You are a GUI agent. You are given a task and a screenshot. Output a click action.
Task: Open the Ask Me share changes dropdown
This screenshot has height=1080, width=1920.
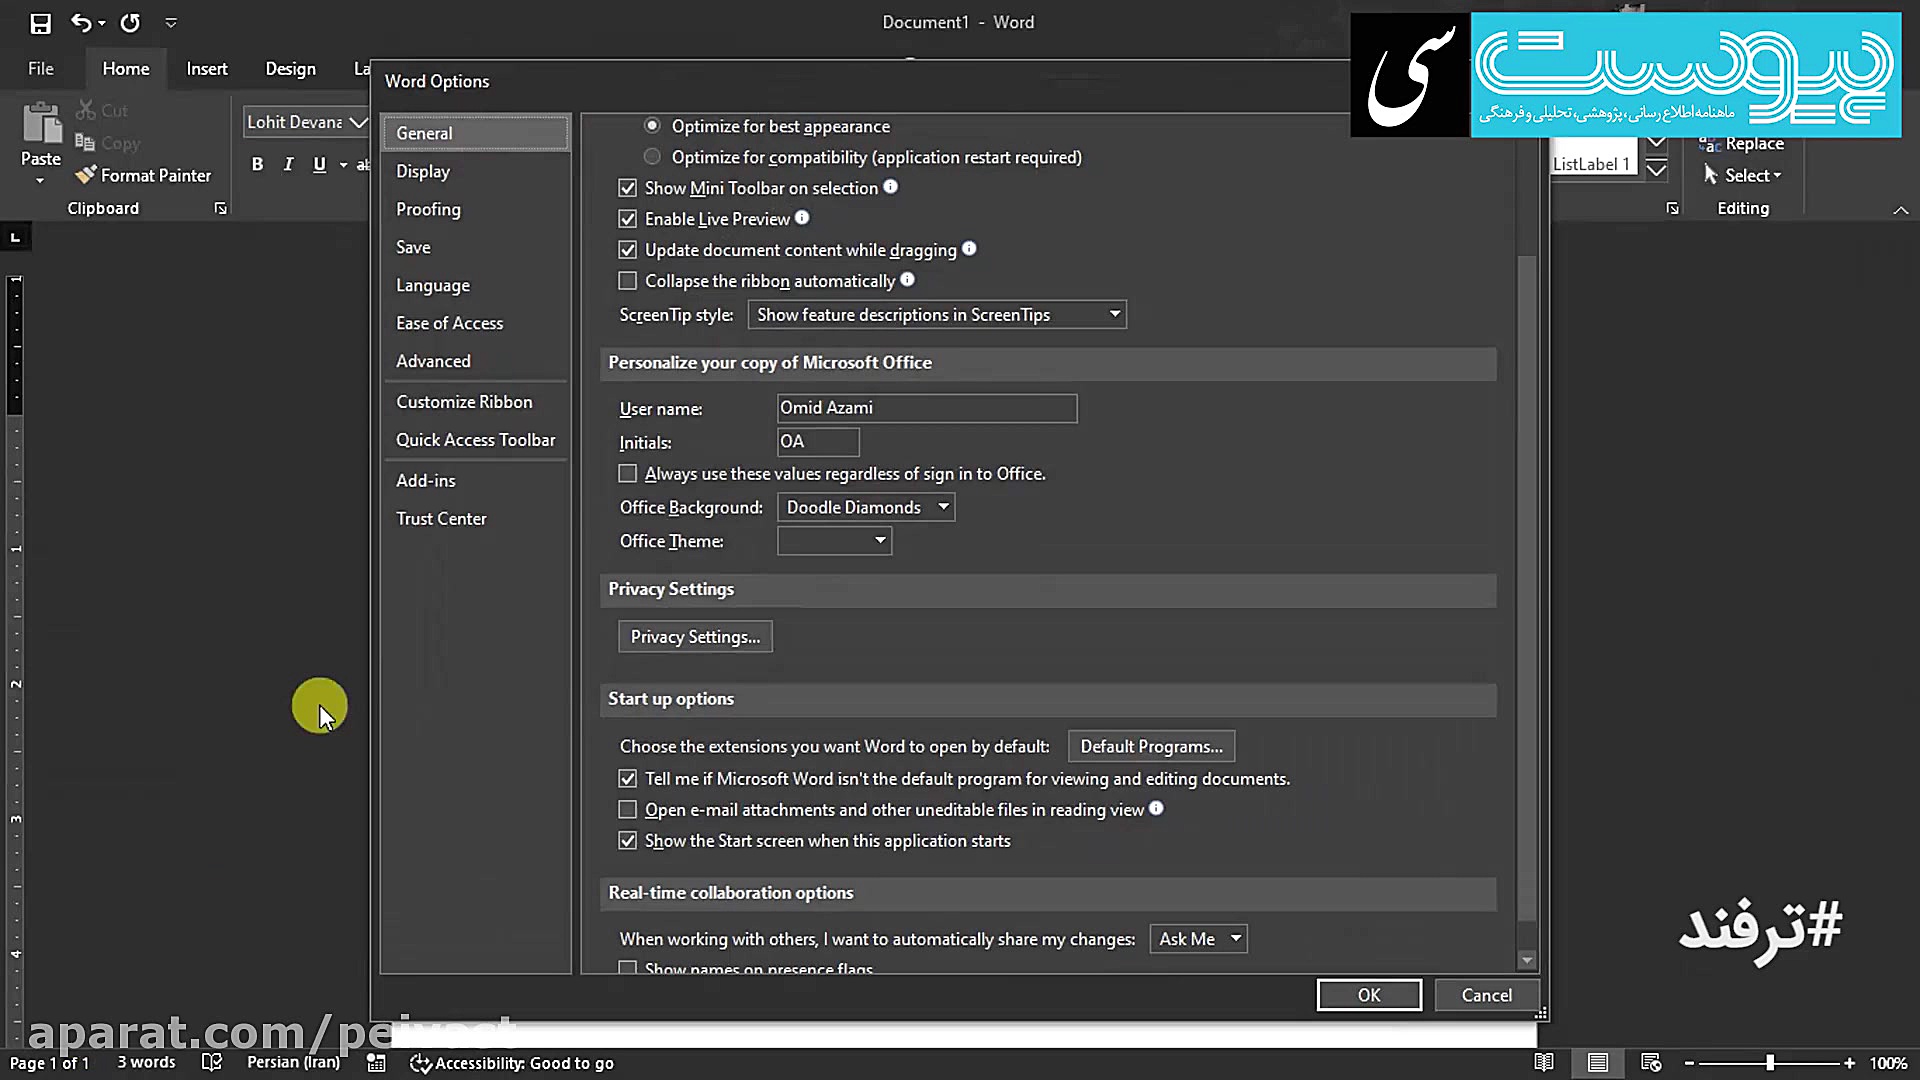1198,939
